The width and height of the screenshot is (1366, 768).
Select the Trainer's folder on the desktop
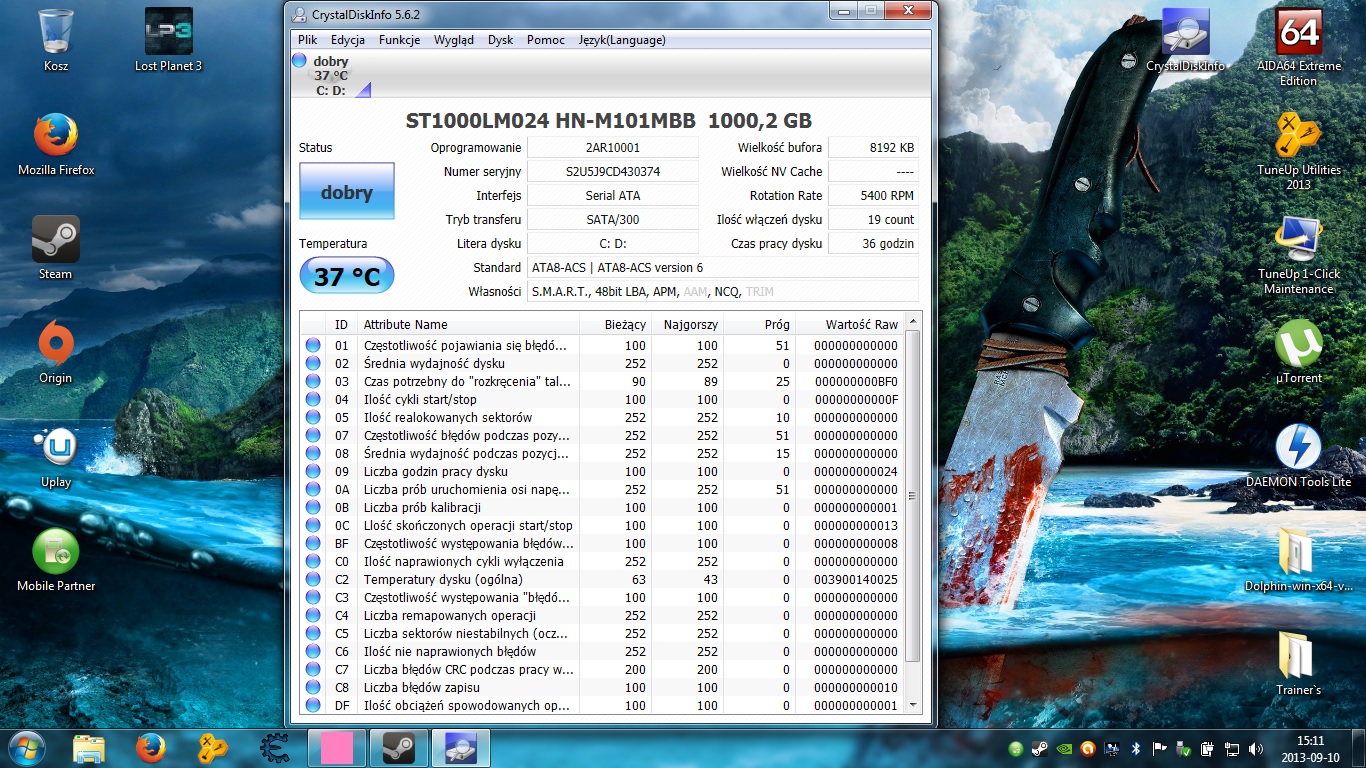[x=1299, y=664]
